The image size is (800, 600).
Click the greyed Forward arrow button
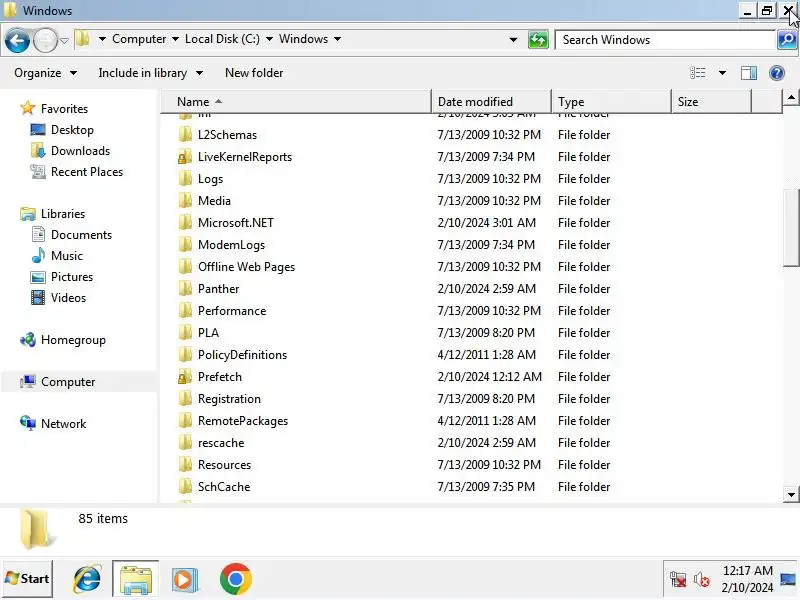pos(45,40)
